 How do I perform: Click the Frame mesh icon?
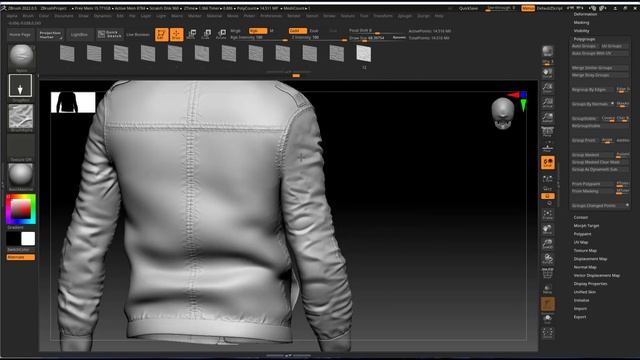pyautogui.click(x=547, y=214)
